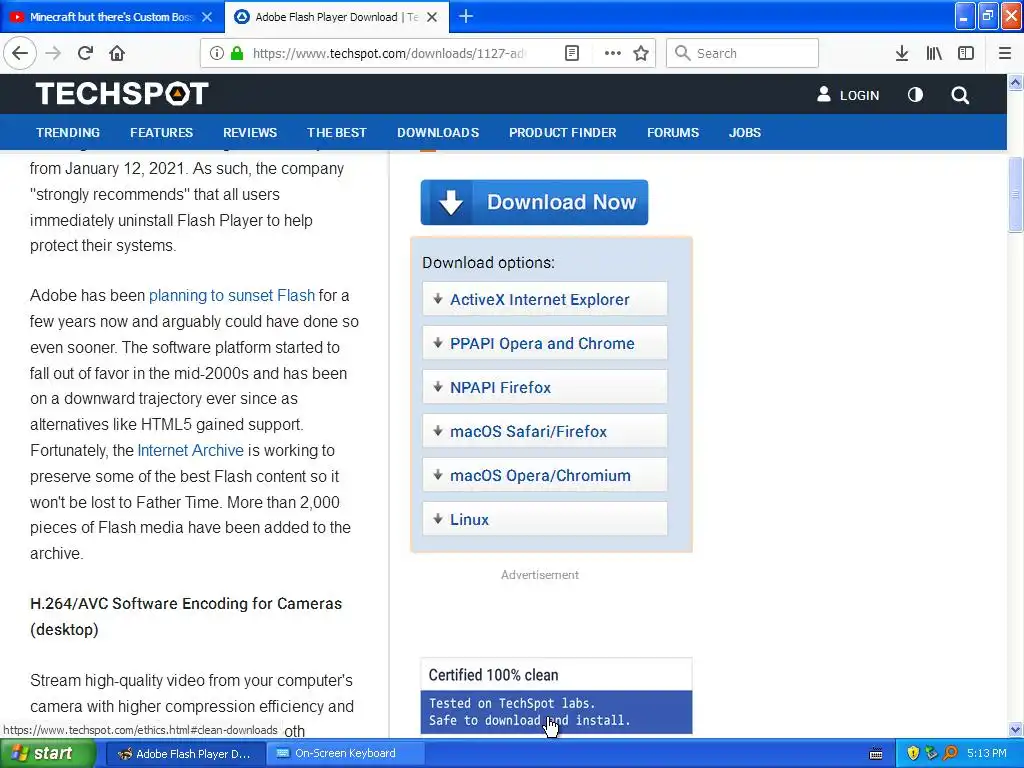
Task: Click the address bar URL field
Action: [389, 53]
